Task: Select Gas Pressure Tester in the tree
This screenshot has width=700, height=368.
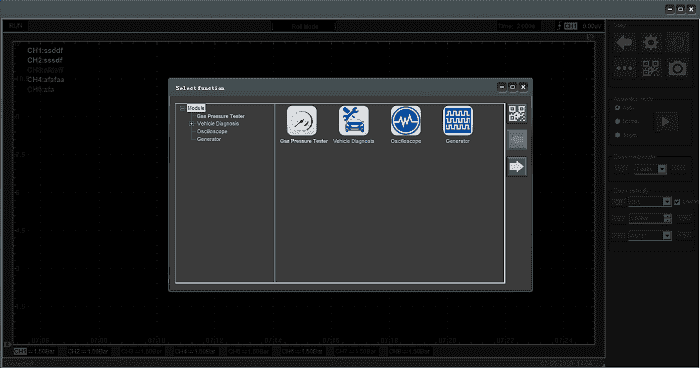Action: pyautogui.click(x=221, y=116)
